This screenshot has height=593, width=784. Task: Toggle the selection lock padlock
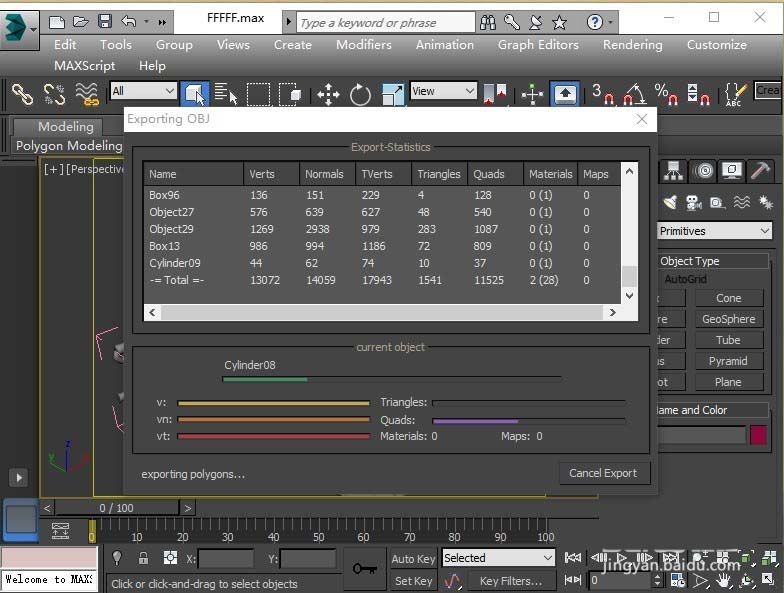point(143,558)
